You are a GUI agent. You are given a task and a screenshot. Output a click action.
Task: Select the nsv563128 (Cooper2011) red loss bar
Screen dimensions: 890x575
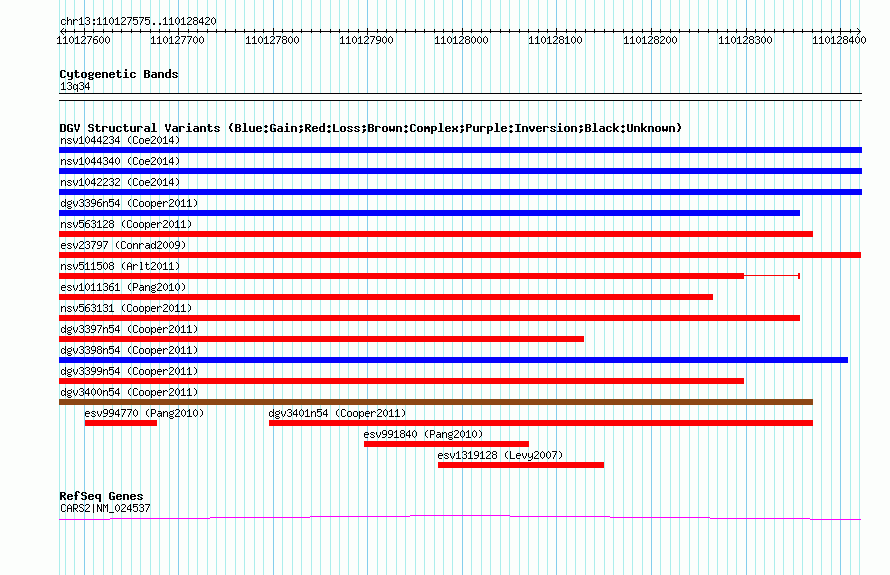(x=436, y=234)
